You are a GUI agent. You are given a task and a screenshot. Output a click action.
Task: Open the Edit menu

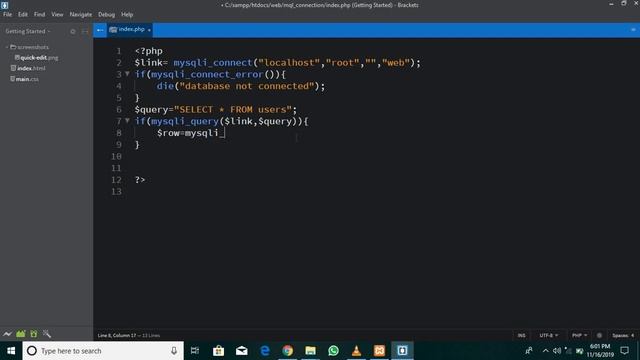(23, 14)
